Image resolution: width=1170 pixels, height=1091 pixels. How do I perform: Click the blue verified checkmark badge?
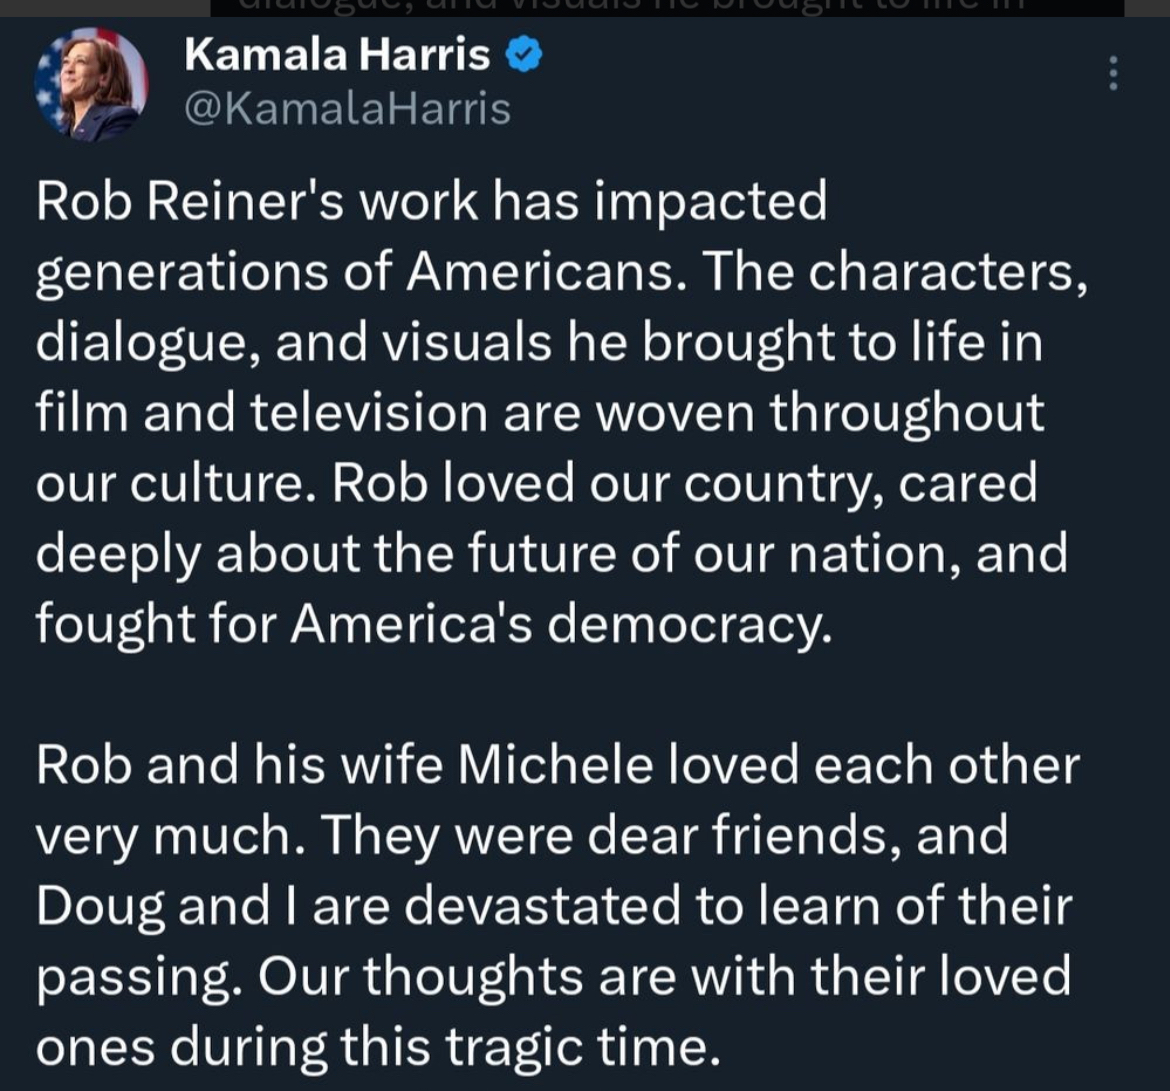tap(525, 56)
